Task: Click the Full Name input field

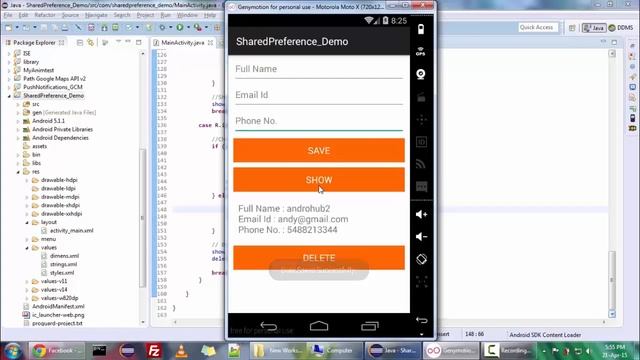Action: [x=319, y=69]
